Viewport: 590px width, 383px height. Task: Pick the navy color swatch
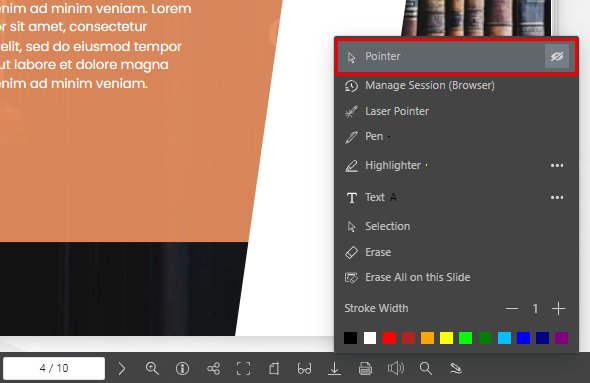tap(543, 338)
